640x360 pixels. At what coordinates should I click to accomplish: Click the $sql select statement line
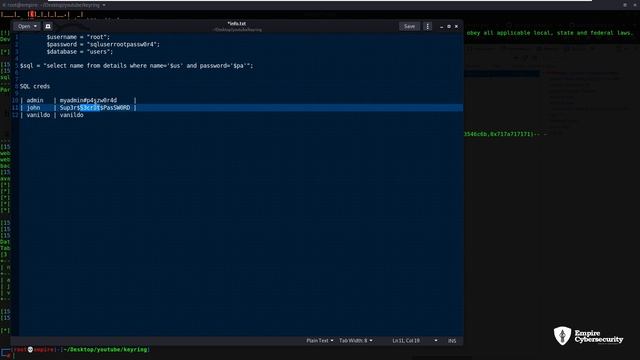pos(136,65)
